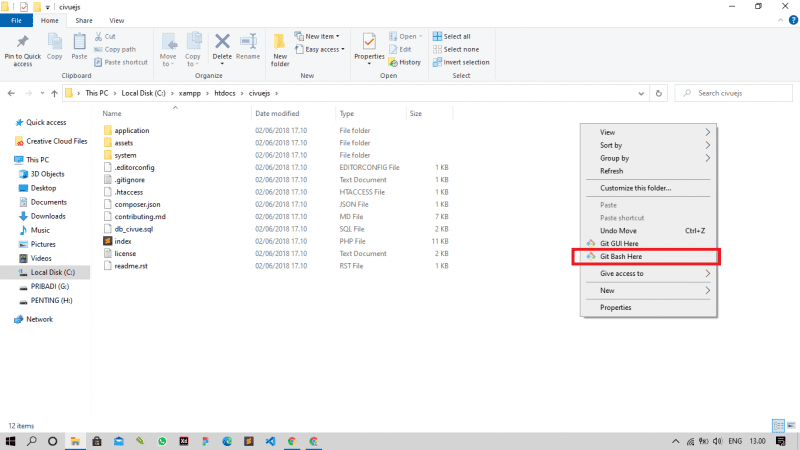Click Select all in ribbon
800x450 pixels.
[464, 36]
